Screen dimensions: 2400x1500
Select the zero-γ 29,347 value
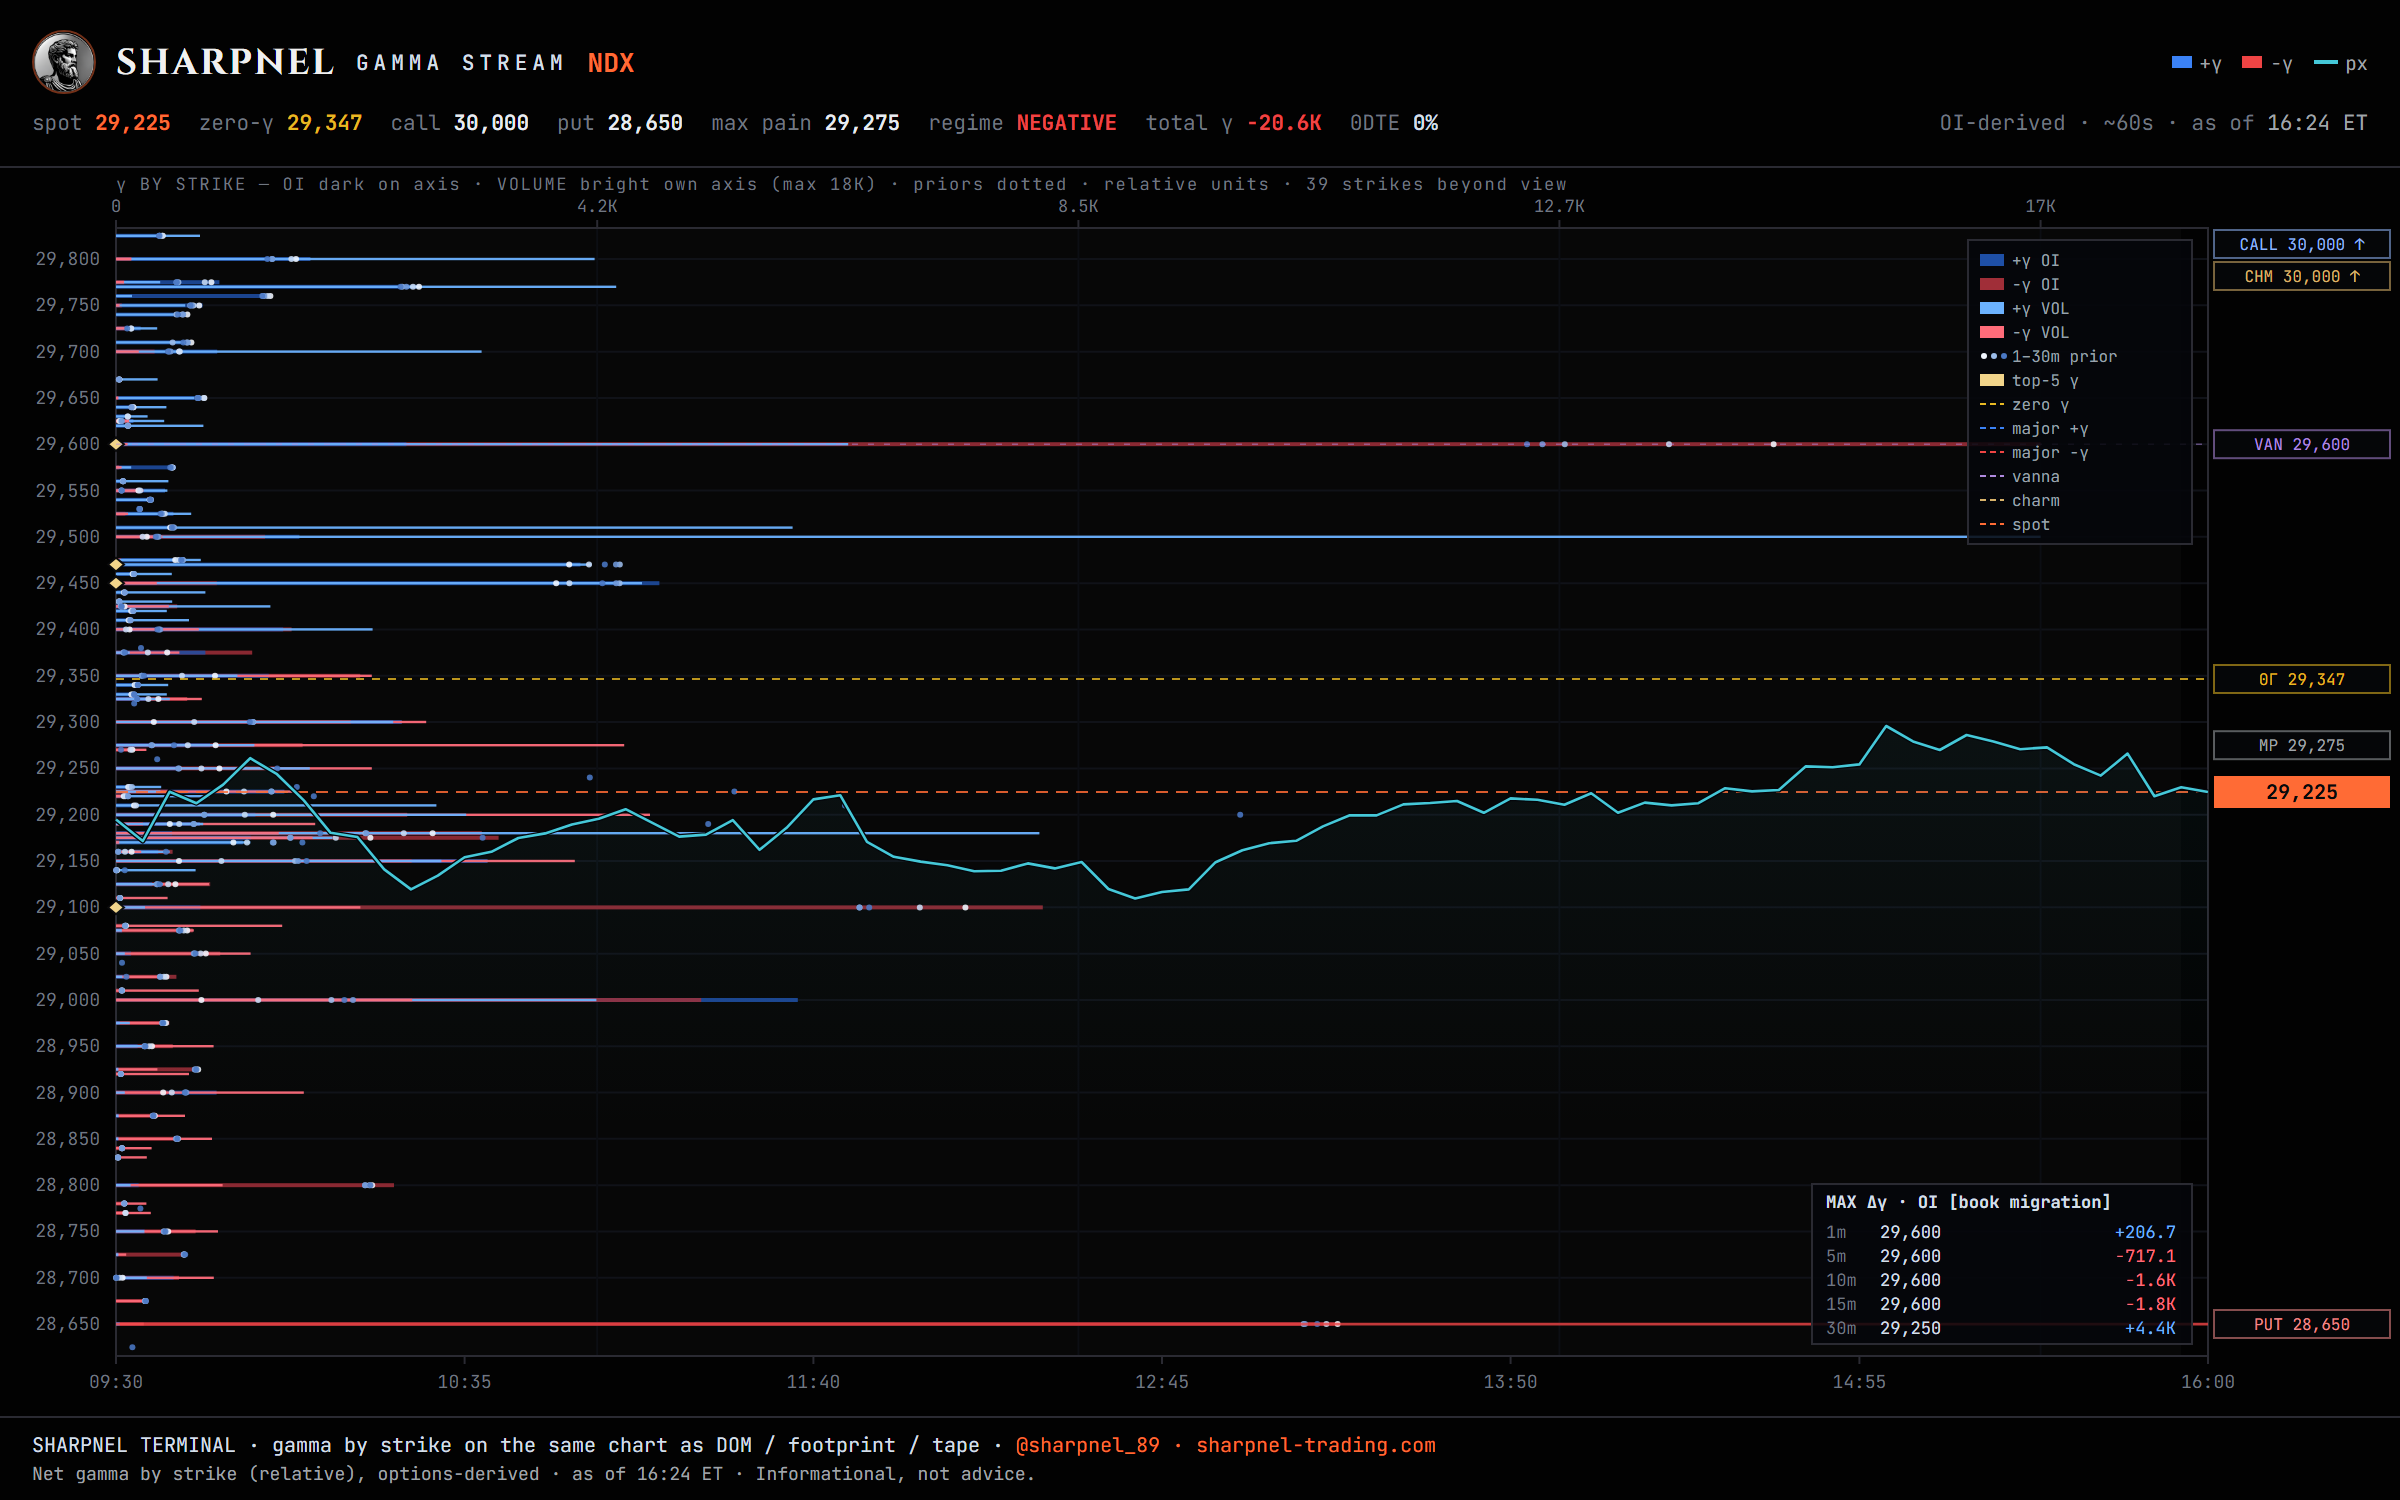324,123
